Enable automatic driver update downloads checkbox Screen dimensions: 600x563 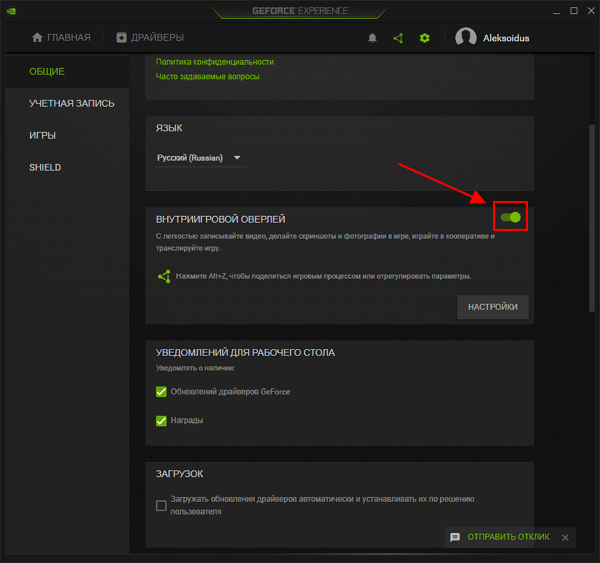click(161, 506)
